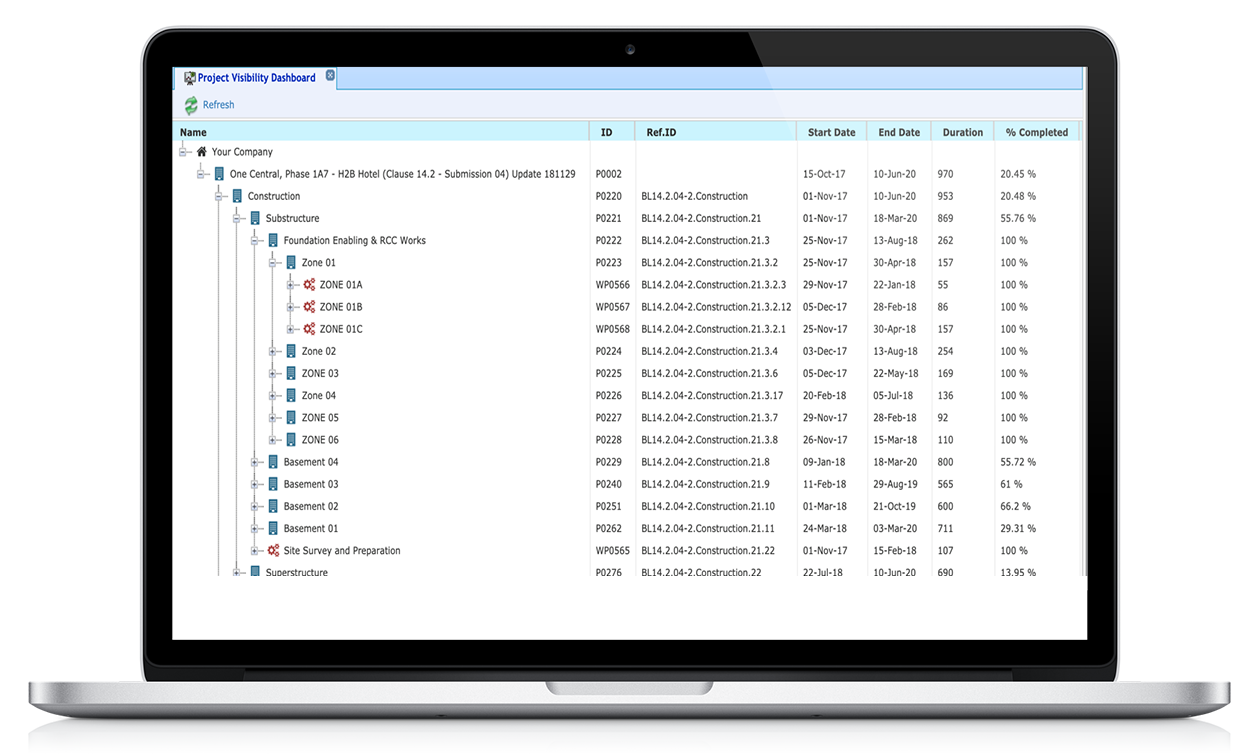Select the ZONE 01B row label
This screenshot has width=1260, height=756.
point(341,307)
